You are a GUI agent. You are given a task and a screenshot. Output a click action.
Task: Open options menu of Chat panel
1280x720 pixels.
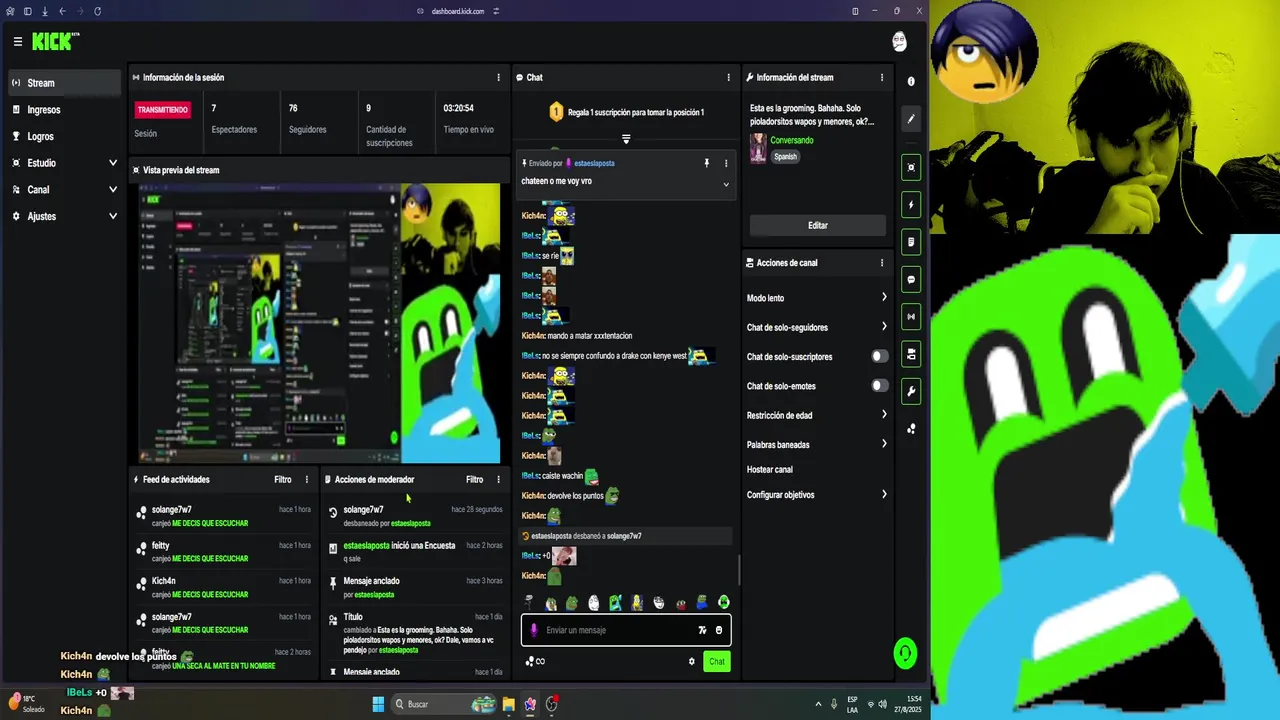pos(728,77)
